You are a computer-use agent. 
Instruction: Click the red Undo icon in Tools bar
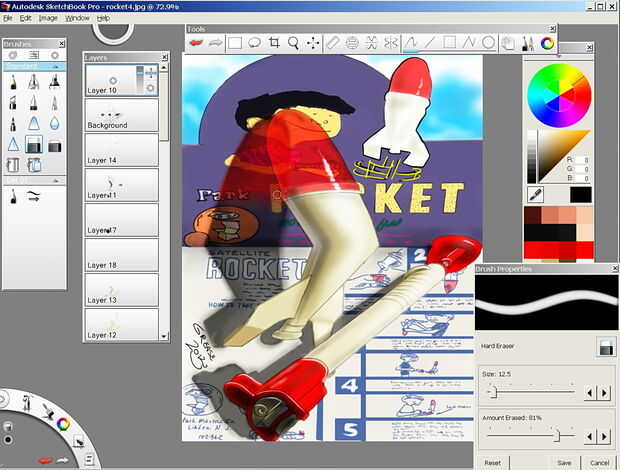[x=196, y=43]
